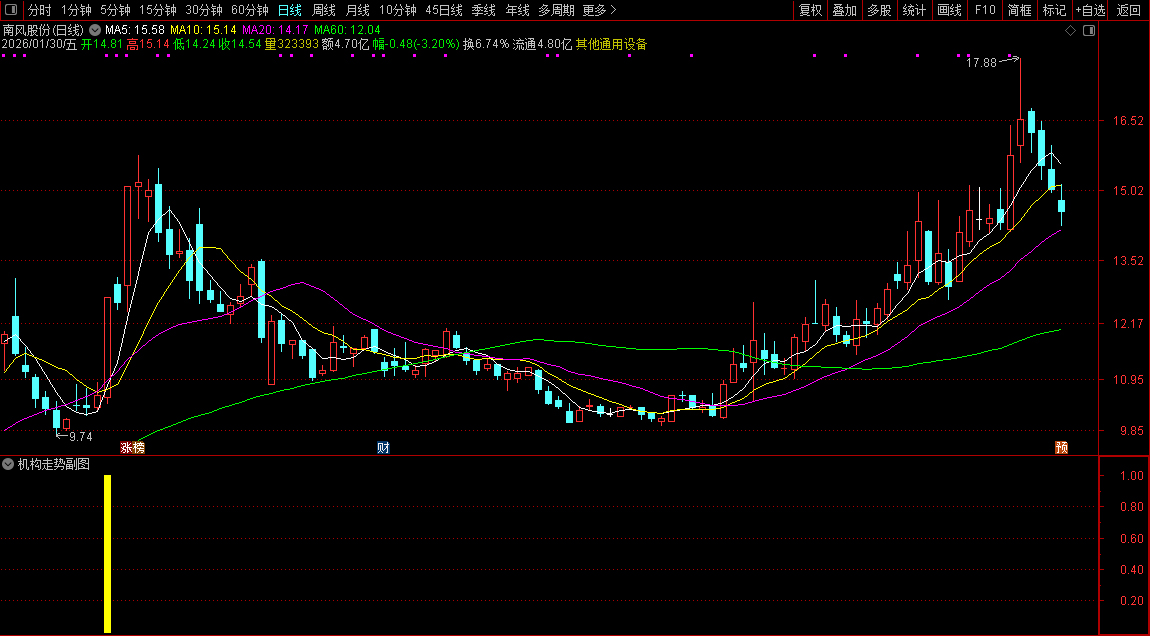Switch to 10分钟 period
The image size is (1150, 636).
coord(398,10)
